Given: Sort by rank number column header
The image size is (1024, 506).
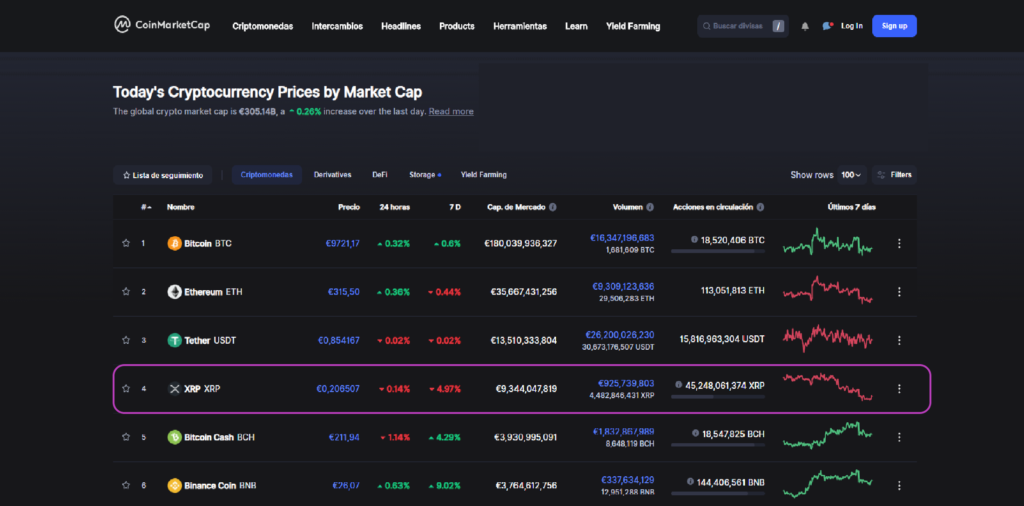Looking at the screenshot, I should [x=145, y=207].
